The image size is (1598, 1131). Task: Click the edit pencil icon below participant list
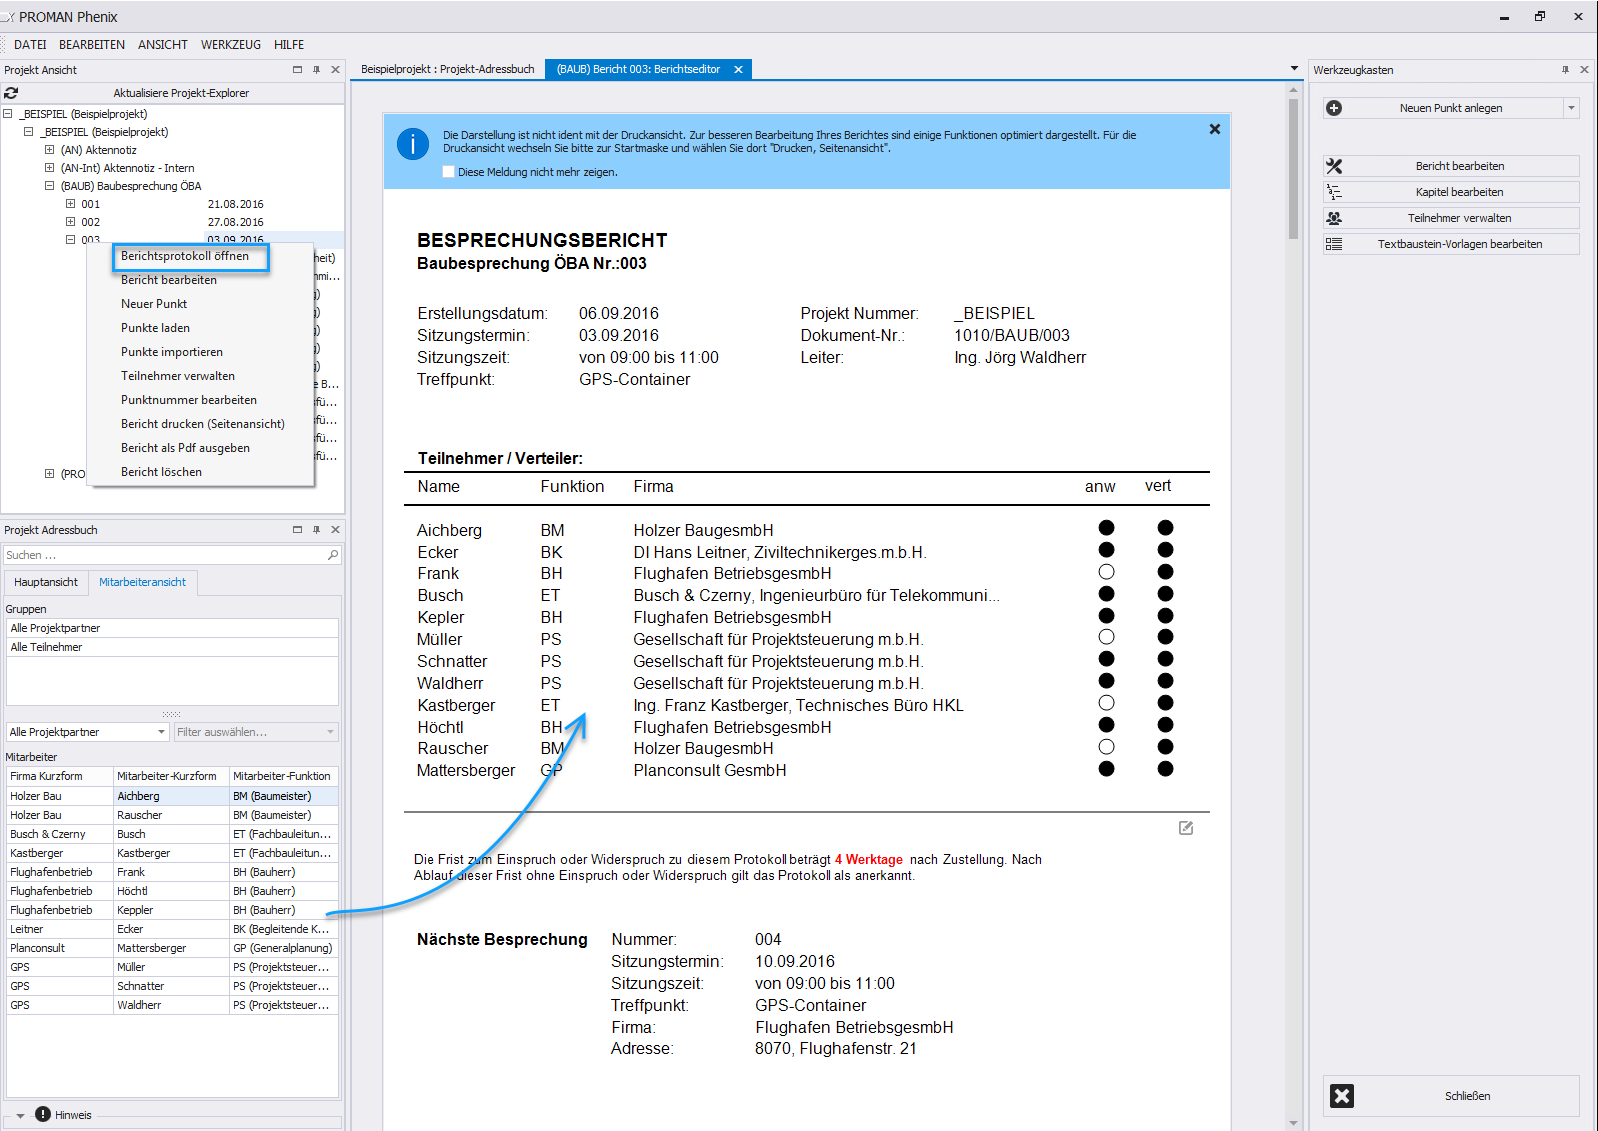pyautogui.click(x=1186, y=828)
